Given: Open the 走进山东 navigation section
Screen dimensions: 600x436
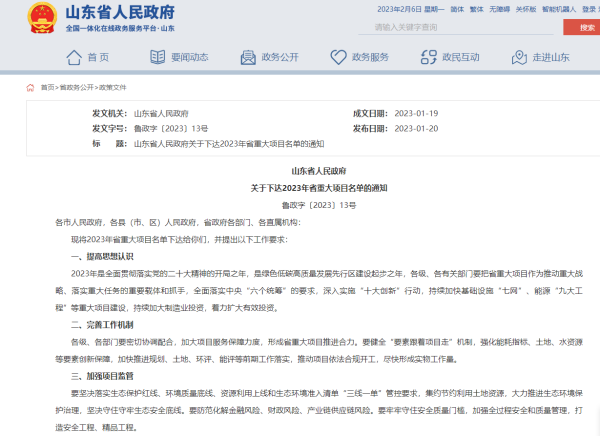Looking at the screenshot, I should 551,57.
